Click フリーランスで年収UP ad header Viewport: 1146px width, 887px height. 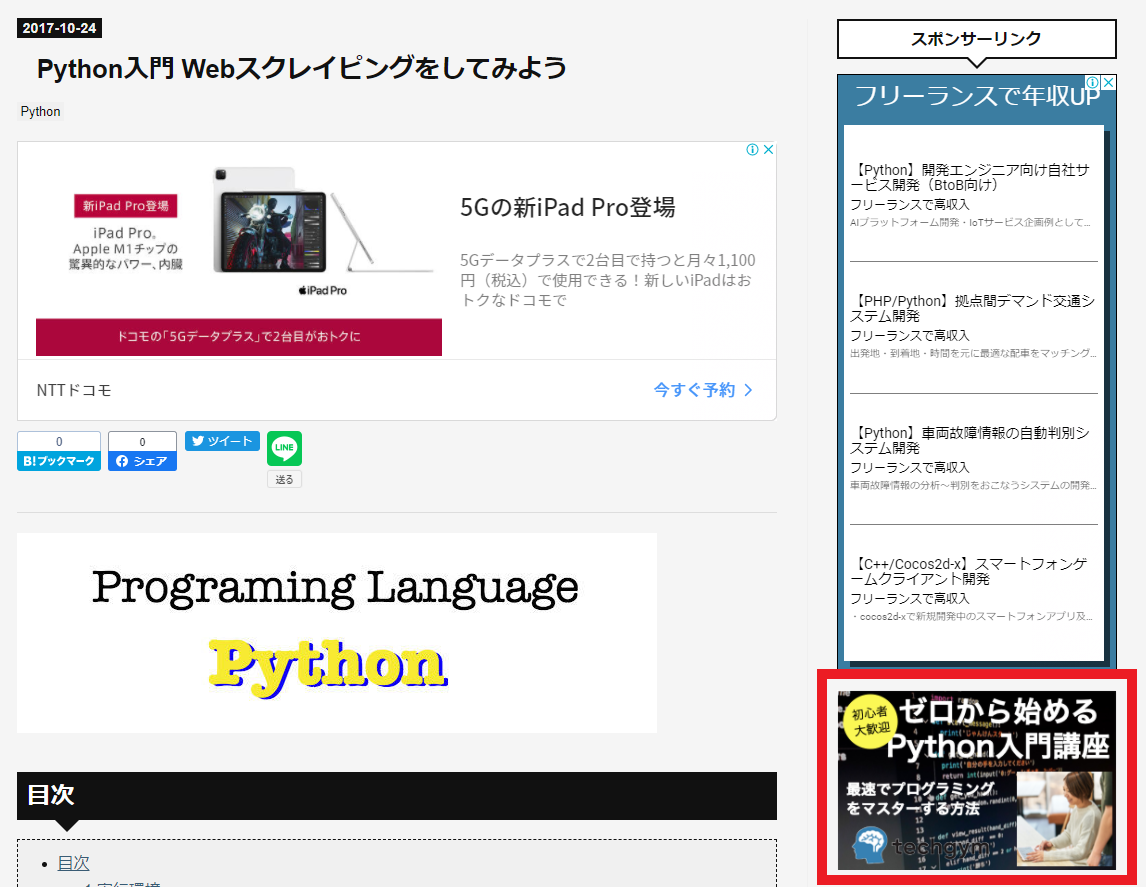(976, 96)
